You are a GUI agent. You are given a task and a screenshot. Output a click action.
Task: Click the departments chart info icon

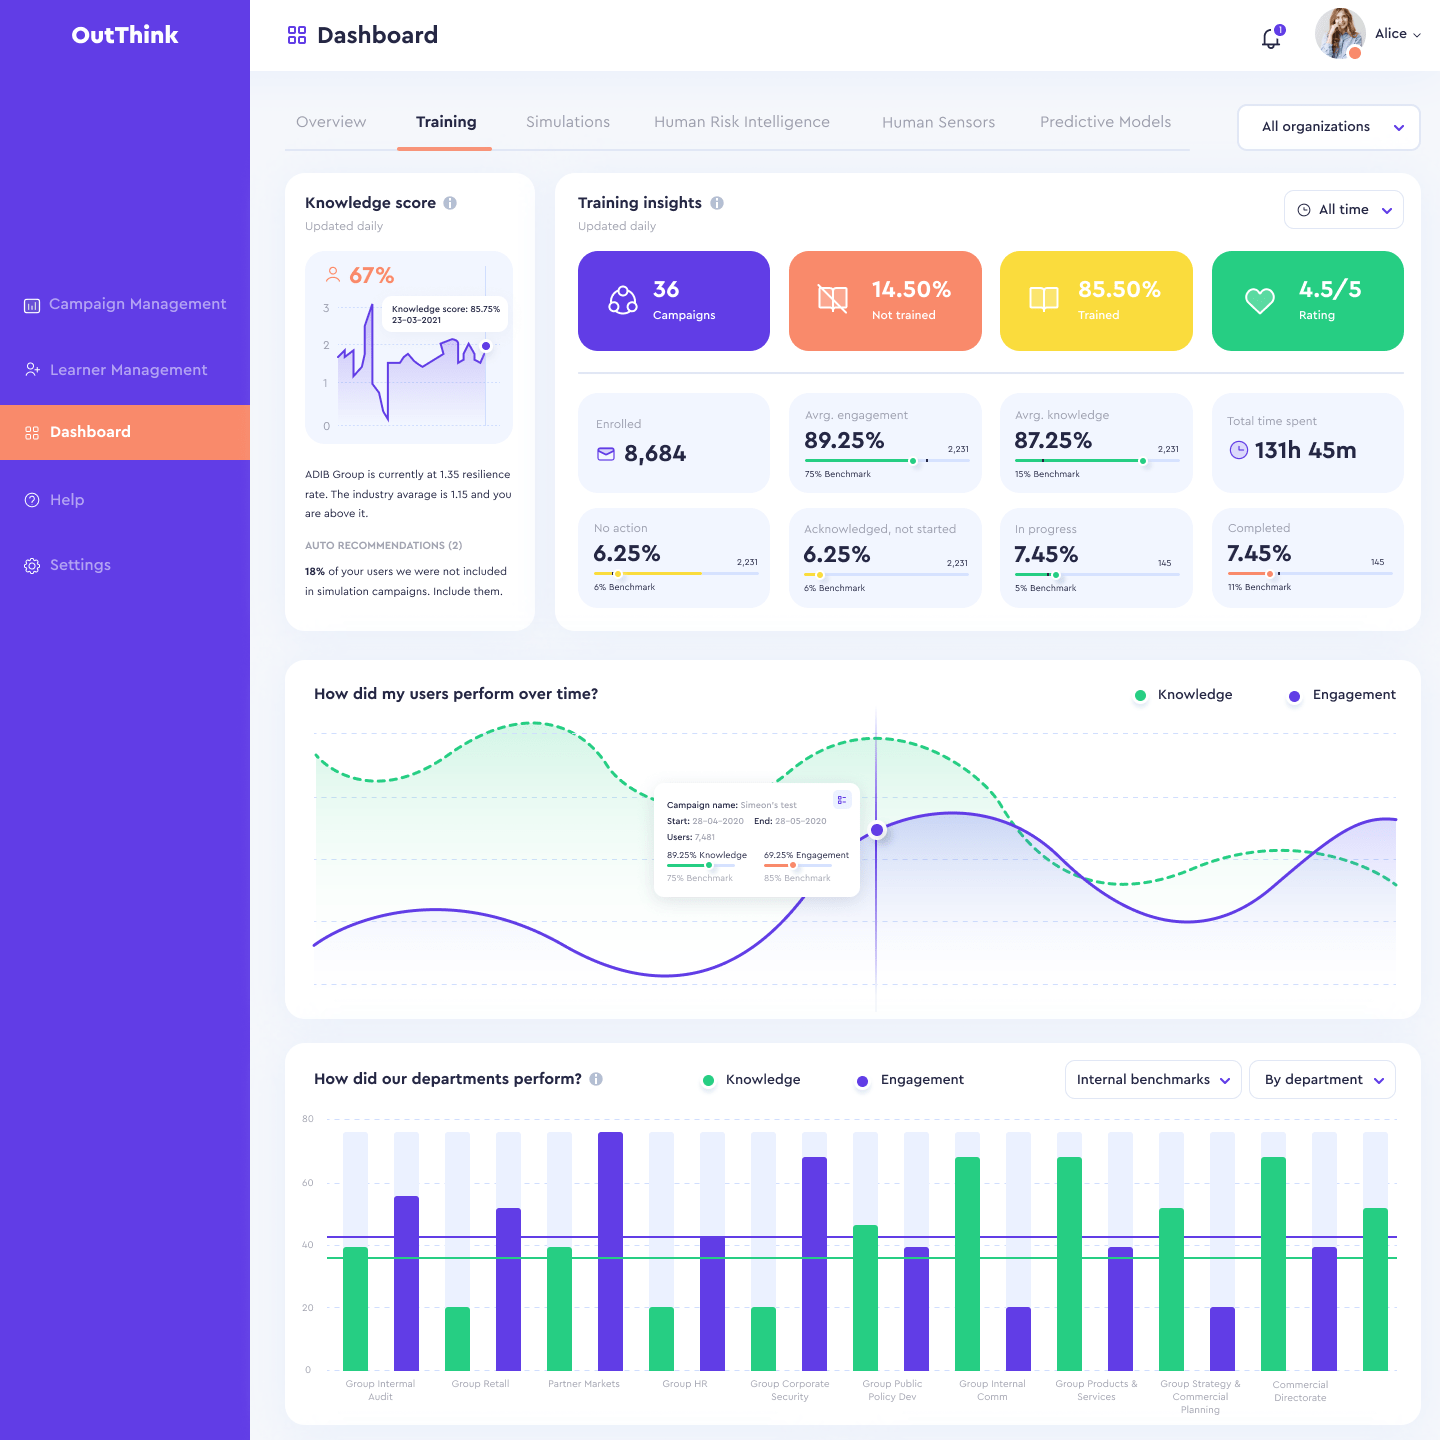click(596, 1079)
